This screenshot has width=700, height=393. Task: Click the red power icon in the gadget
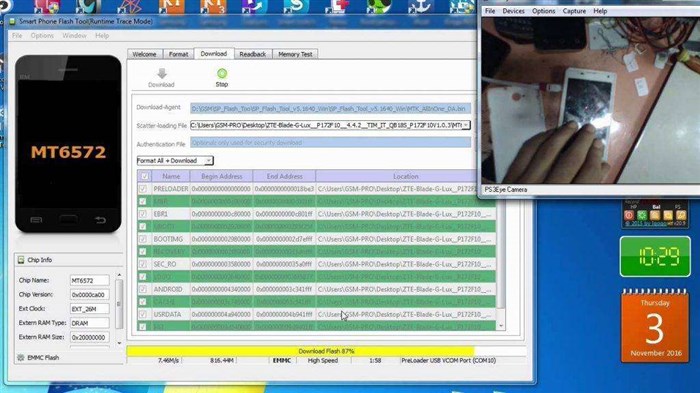(x=629, y=215)
